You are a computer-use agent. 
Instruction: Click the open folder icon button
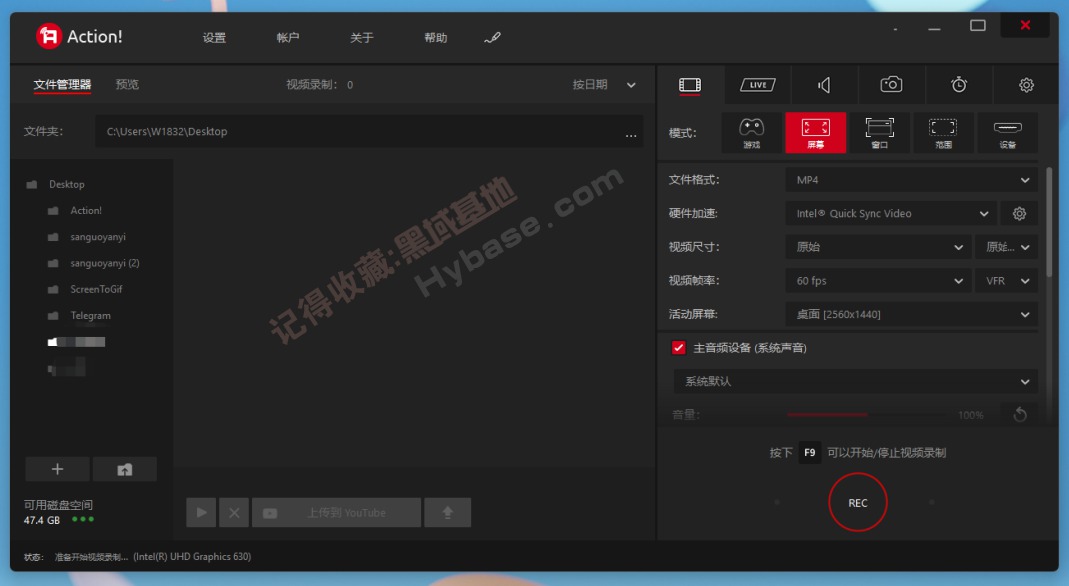(125, 469)
